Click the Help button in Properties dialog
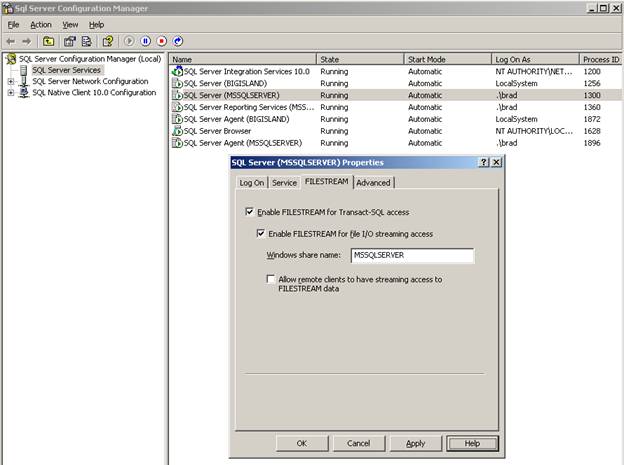Screen dimensions: 624x465 coord(472,443)
